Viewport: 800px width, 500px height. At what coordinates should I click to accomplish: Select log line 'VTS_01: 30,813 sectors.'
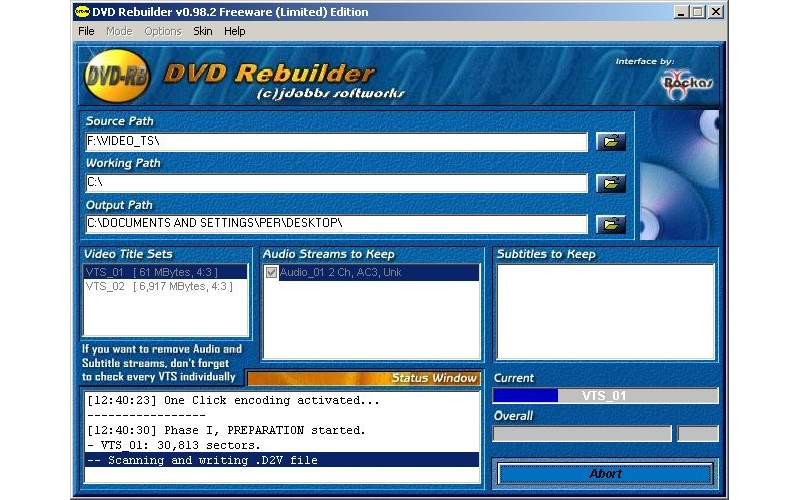pyautogui.click(x=282, y=445)
